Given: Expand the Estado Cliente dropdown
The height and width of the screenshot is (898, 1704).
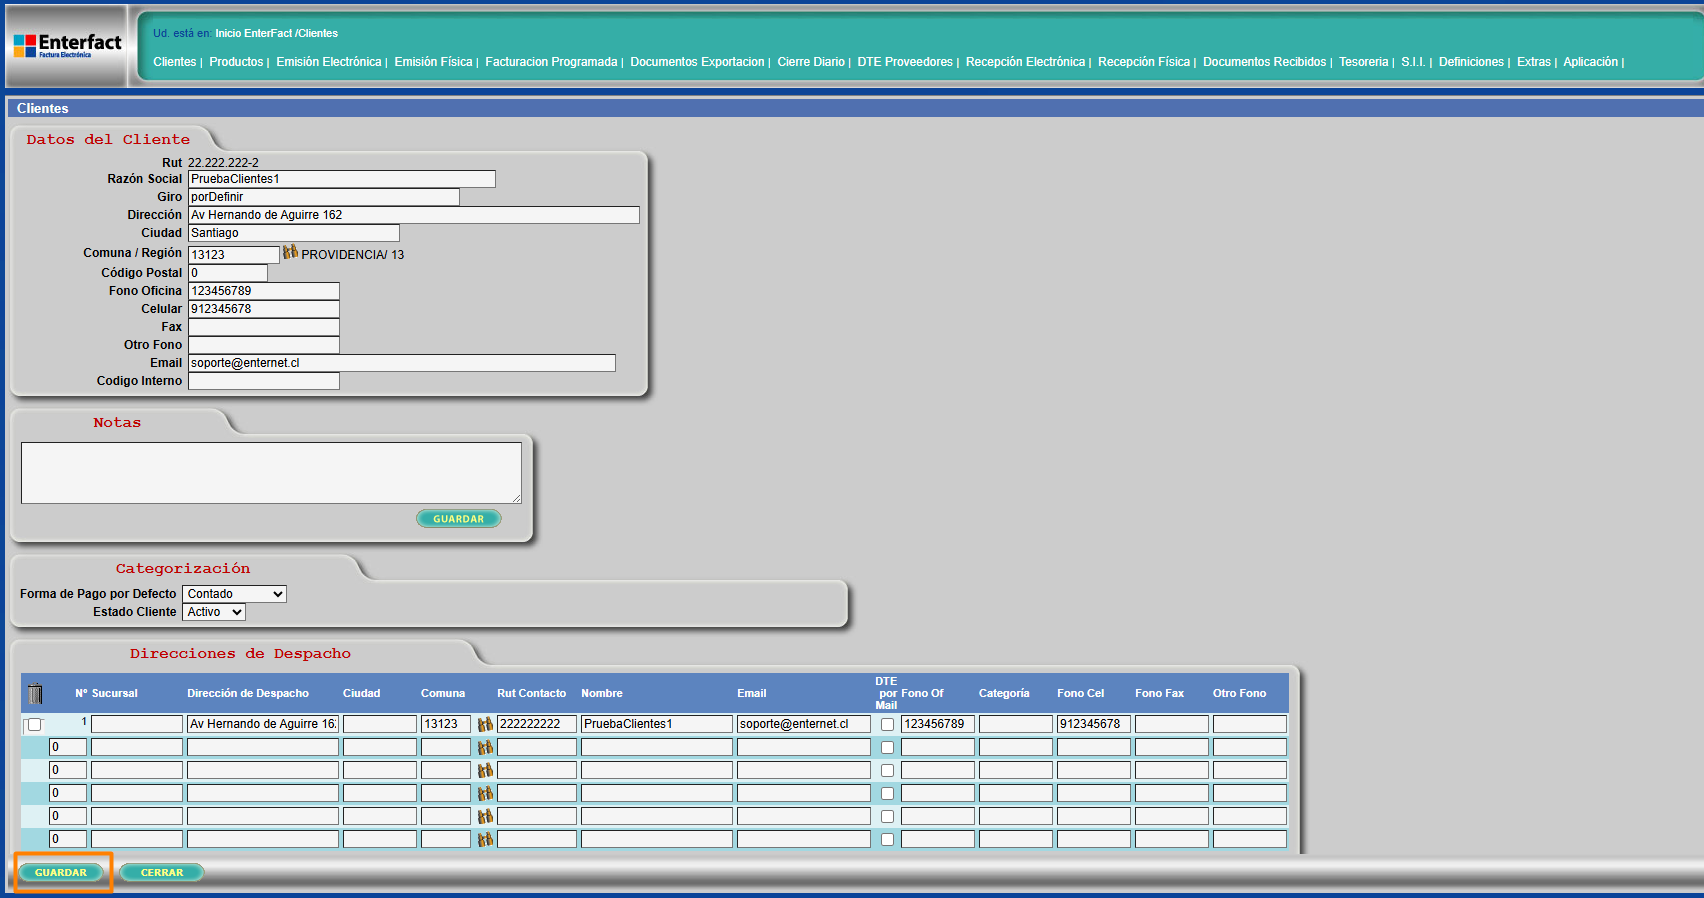Looking at the screenshot, I should [x=213, y=612].
